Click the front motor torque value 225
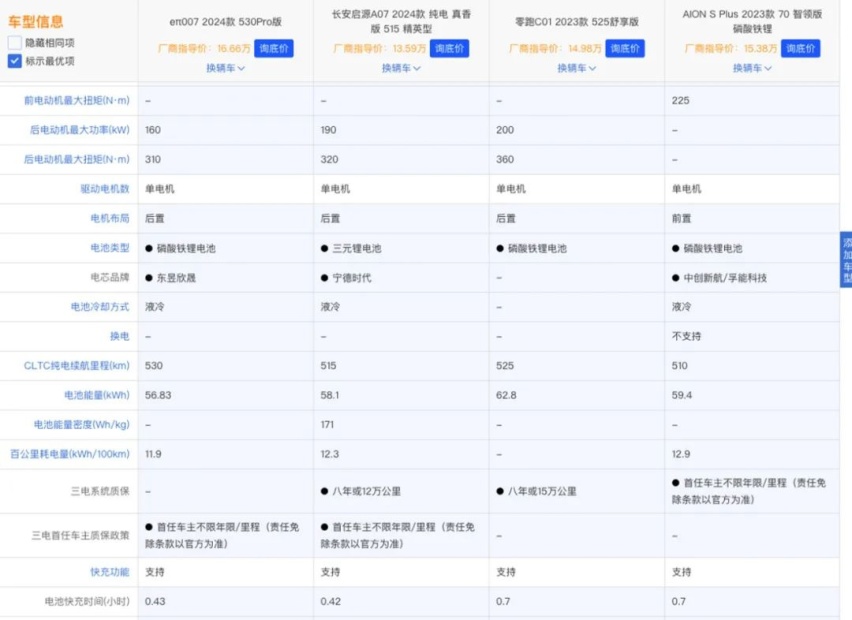This screenshot has height=620, width=852. pos(680,101)
